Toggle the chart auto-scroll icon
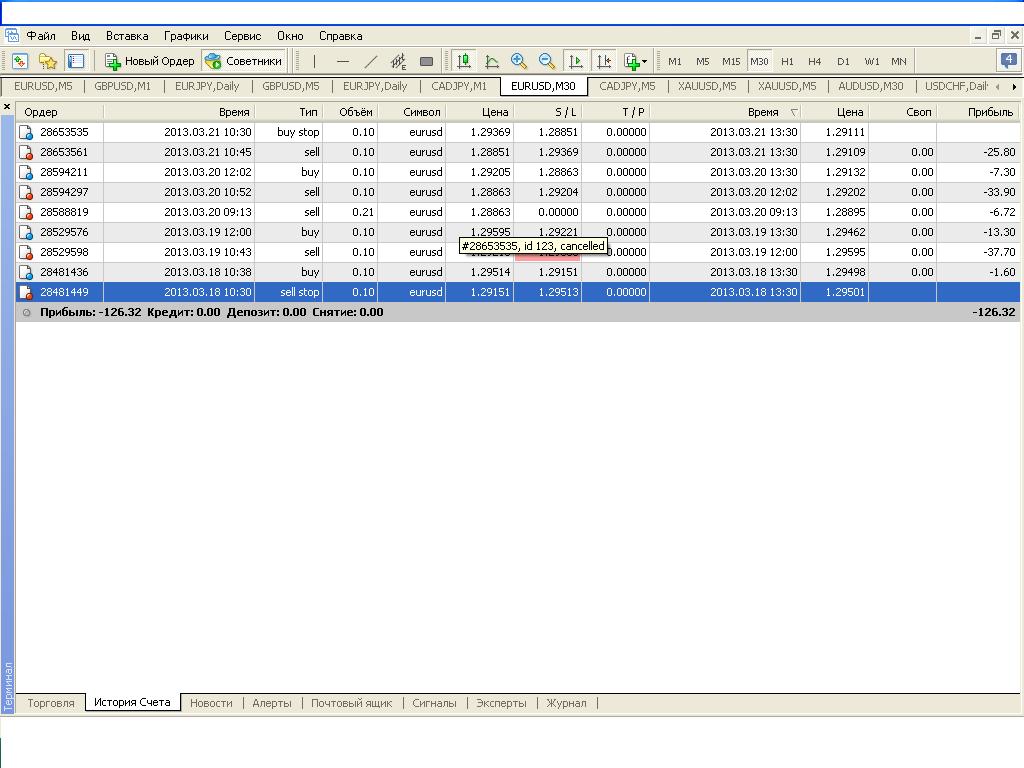The image size is (1024, 768). [x=575, y=61]
